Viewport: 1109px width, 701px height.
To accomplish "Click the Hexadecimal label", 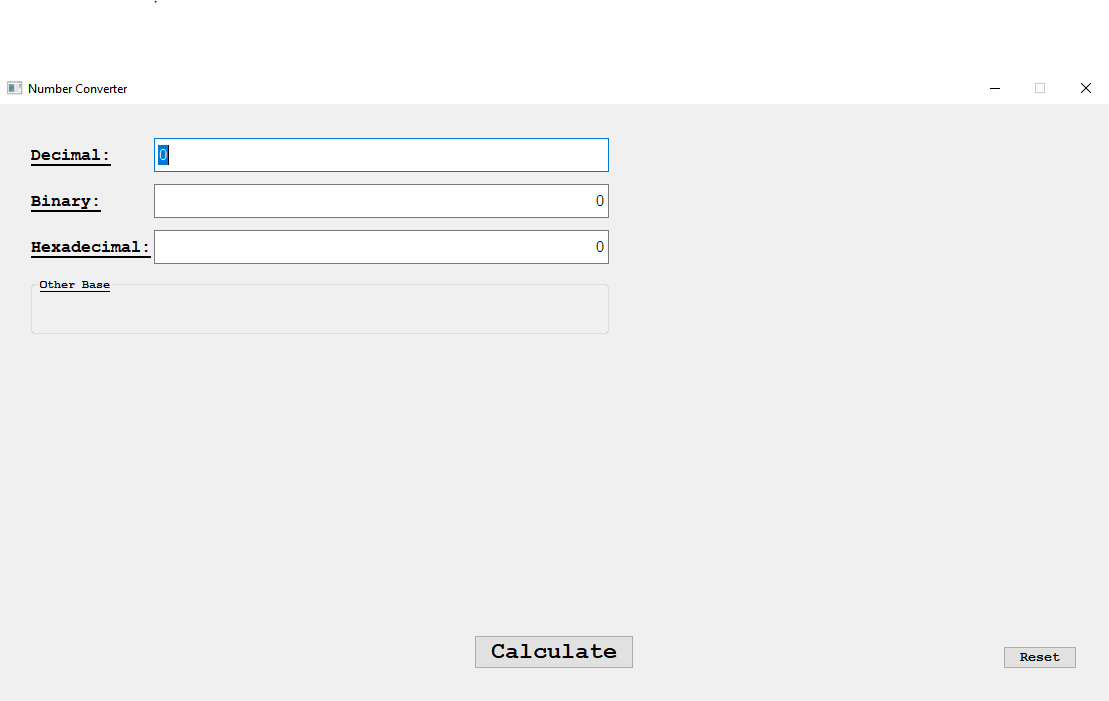I will click(90, 247).
